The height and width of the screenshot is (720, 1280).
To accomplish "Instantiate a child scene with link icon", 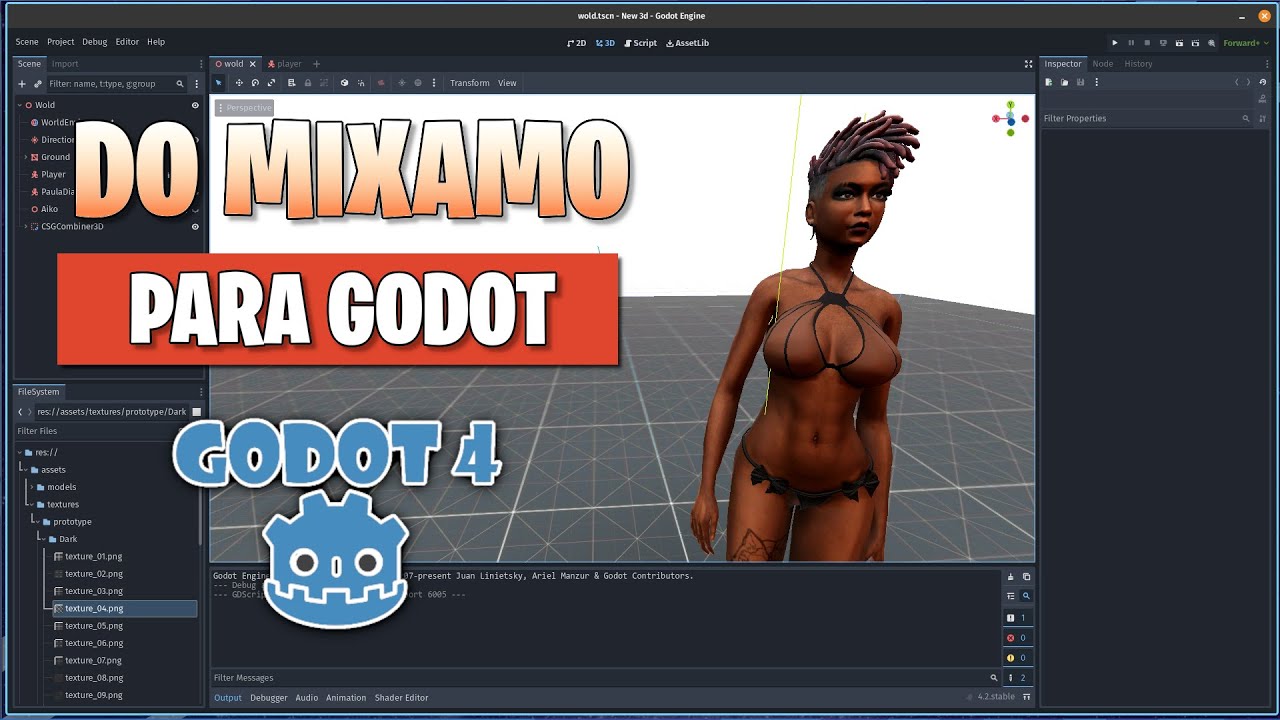I will (x=38, y=84).
